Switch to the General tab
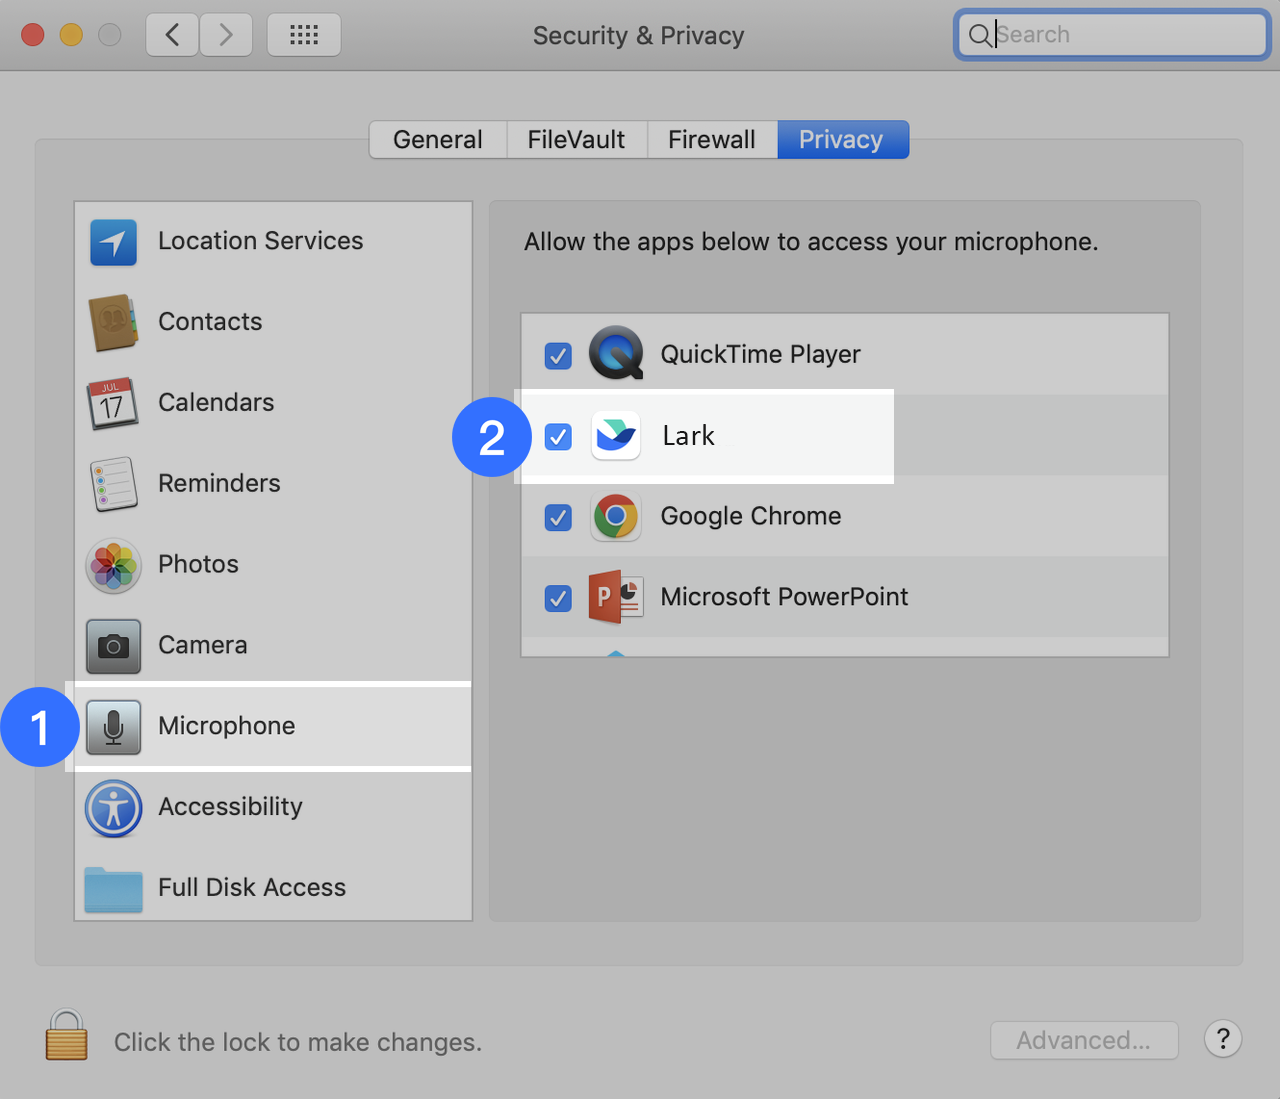 (x=438, y=140)
